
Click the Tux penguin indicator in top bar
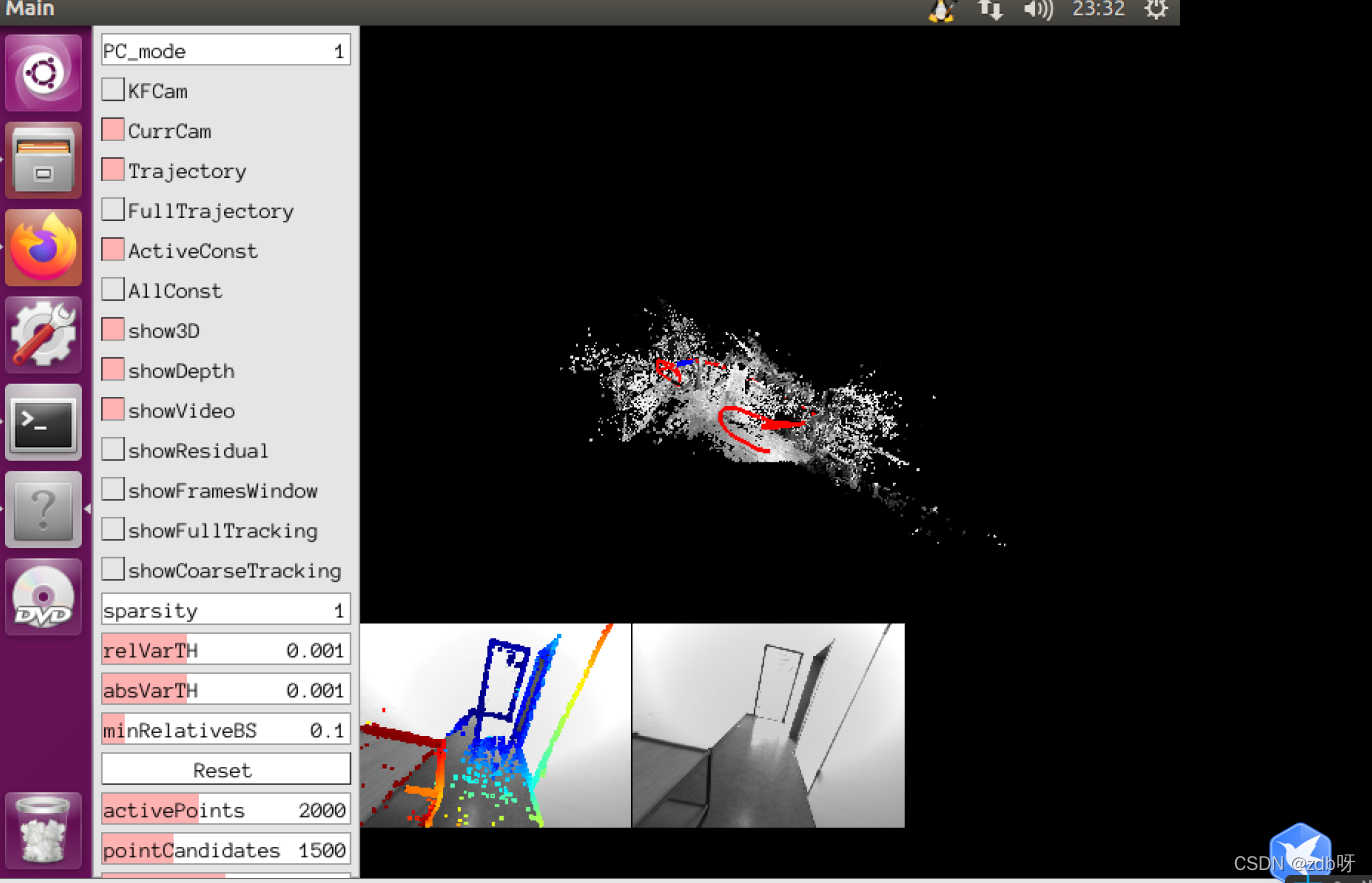[x=942, y=10]
